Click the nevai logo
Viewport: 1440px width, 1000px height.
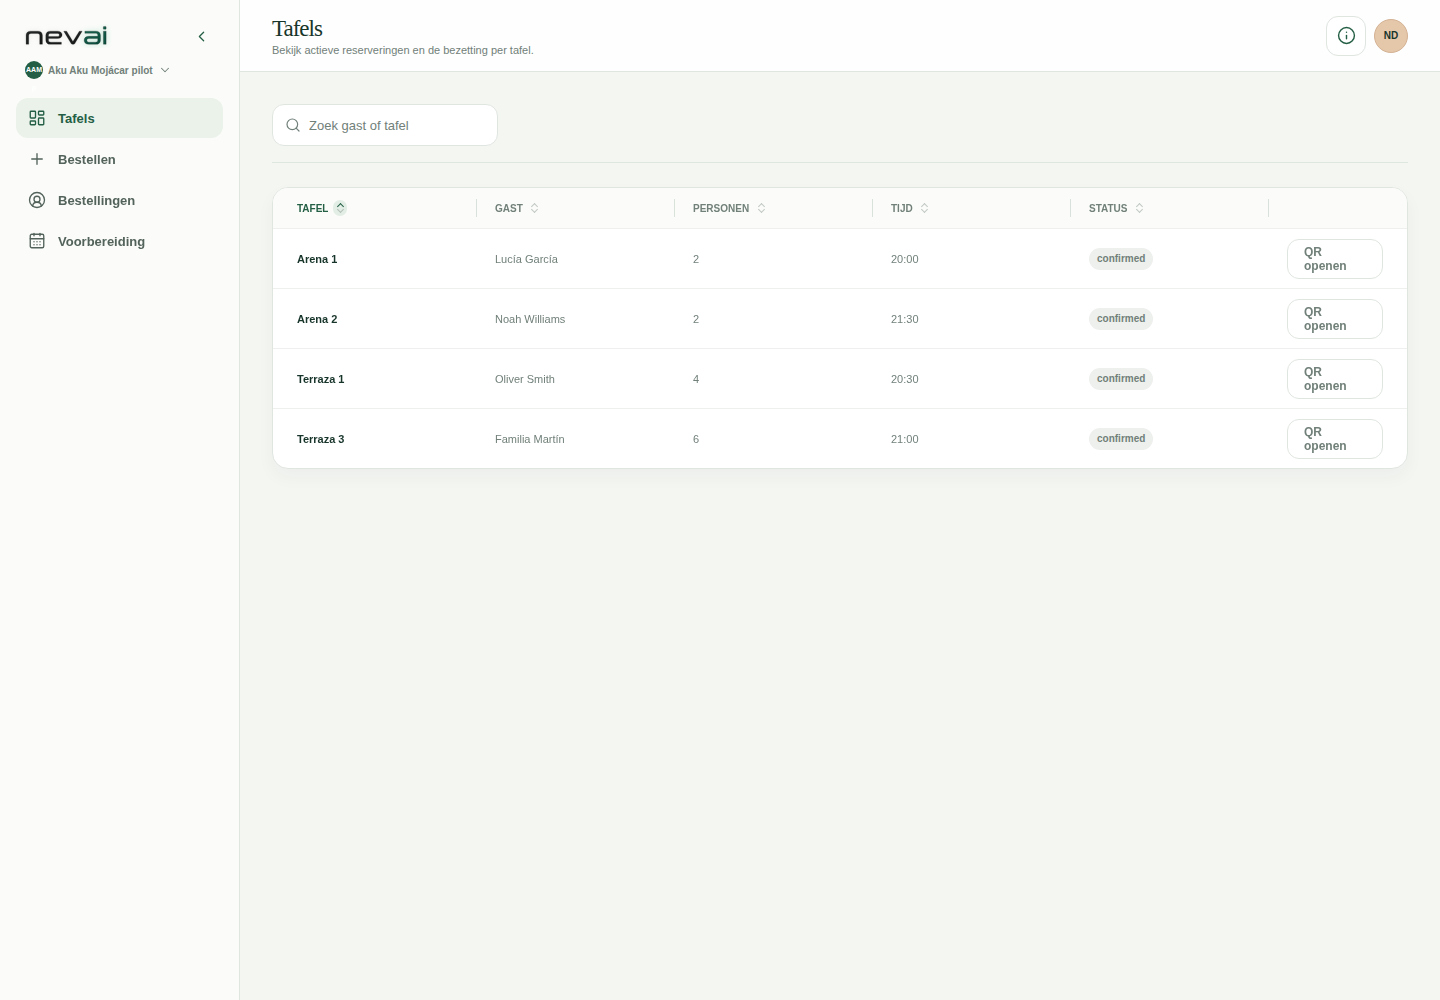click(x=66, y=37)
